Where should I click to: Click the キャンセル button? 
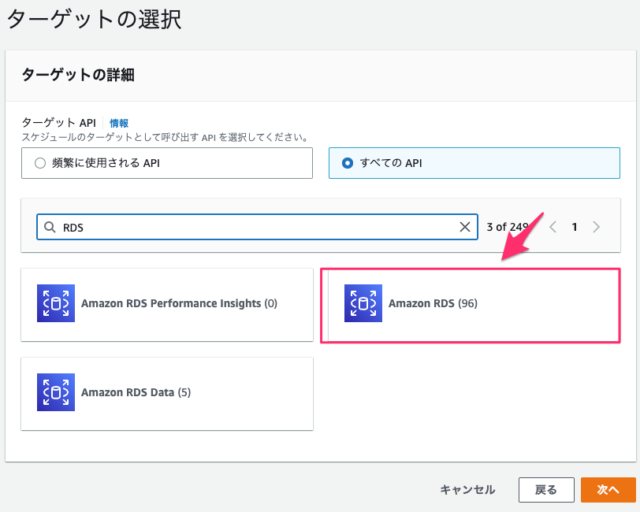tap(467, 490)
